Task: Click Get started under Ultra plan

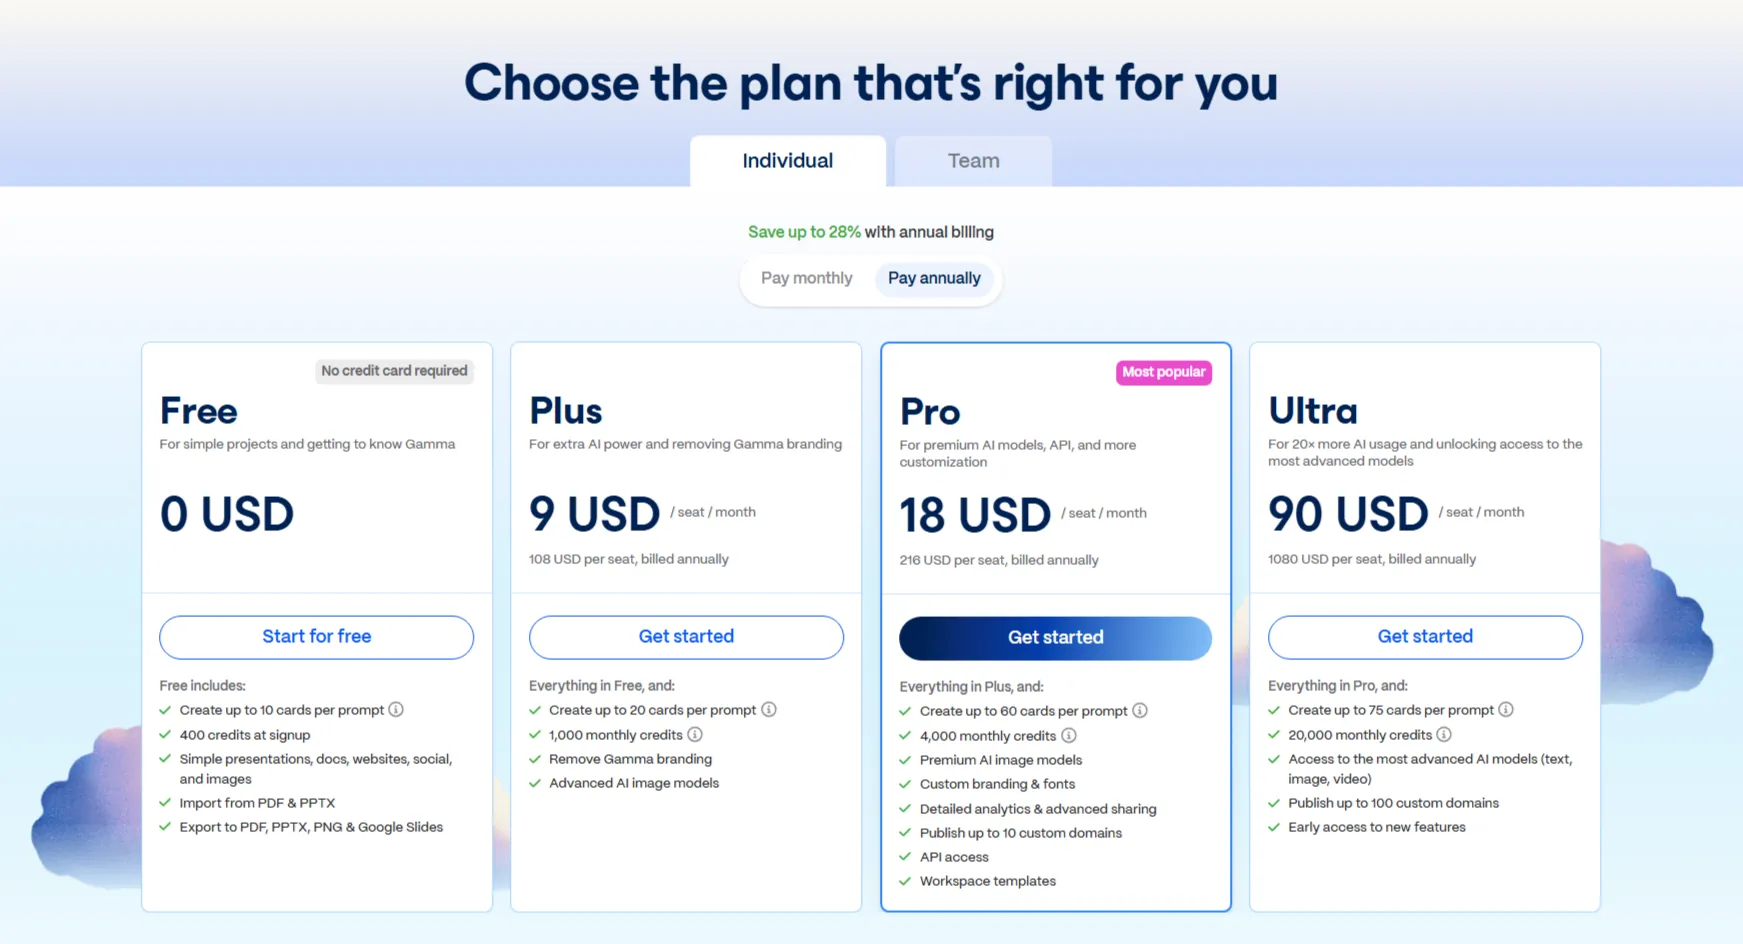Action: (x=1425, y=637)
